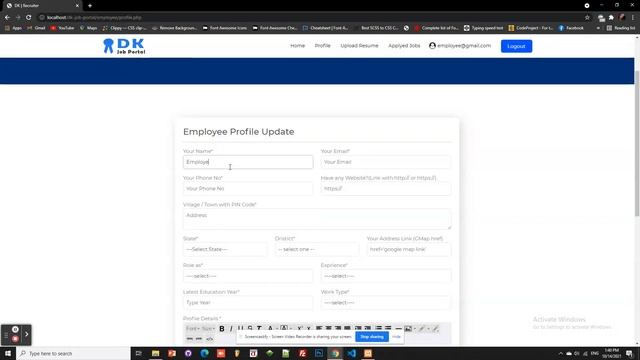Open the Profile menu item

322,46
